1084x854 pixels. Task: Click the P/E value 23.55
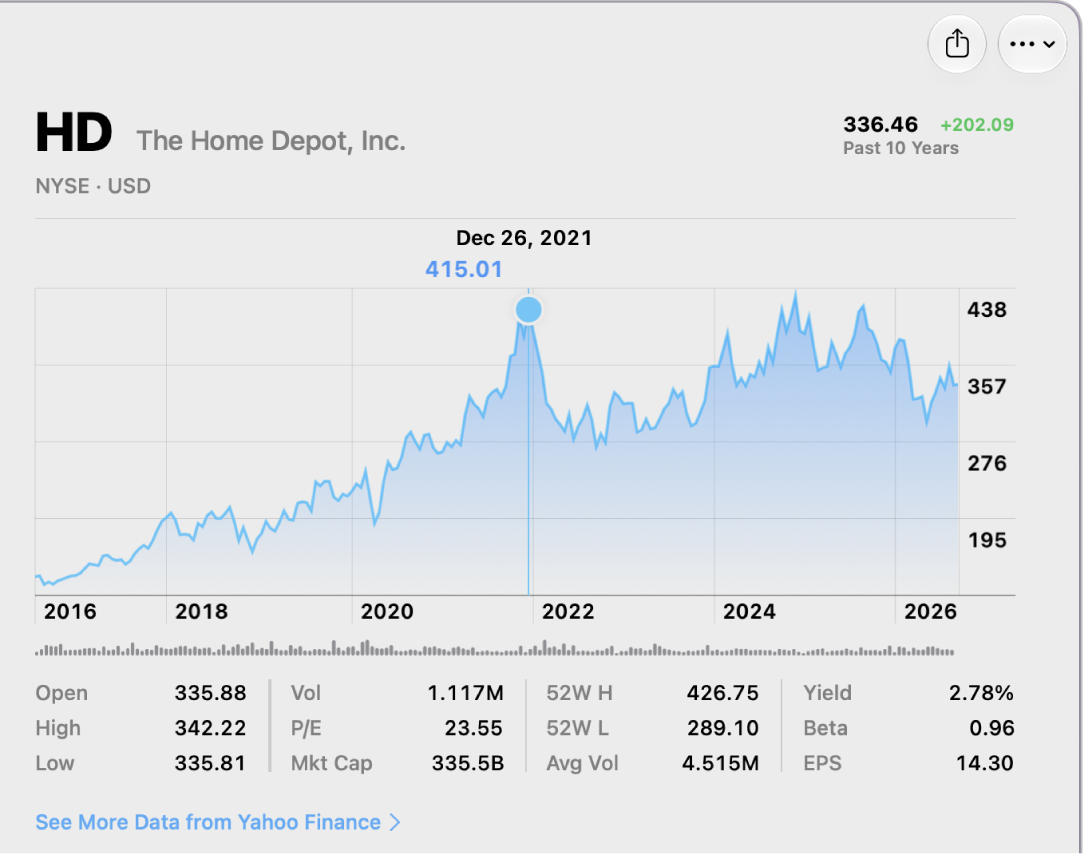coord(474,728)
